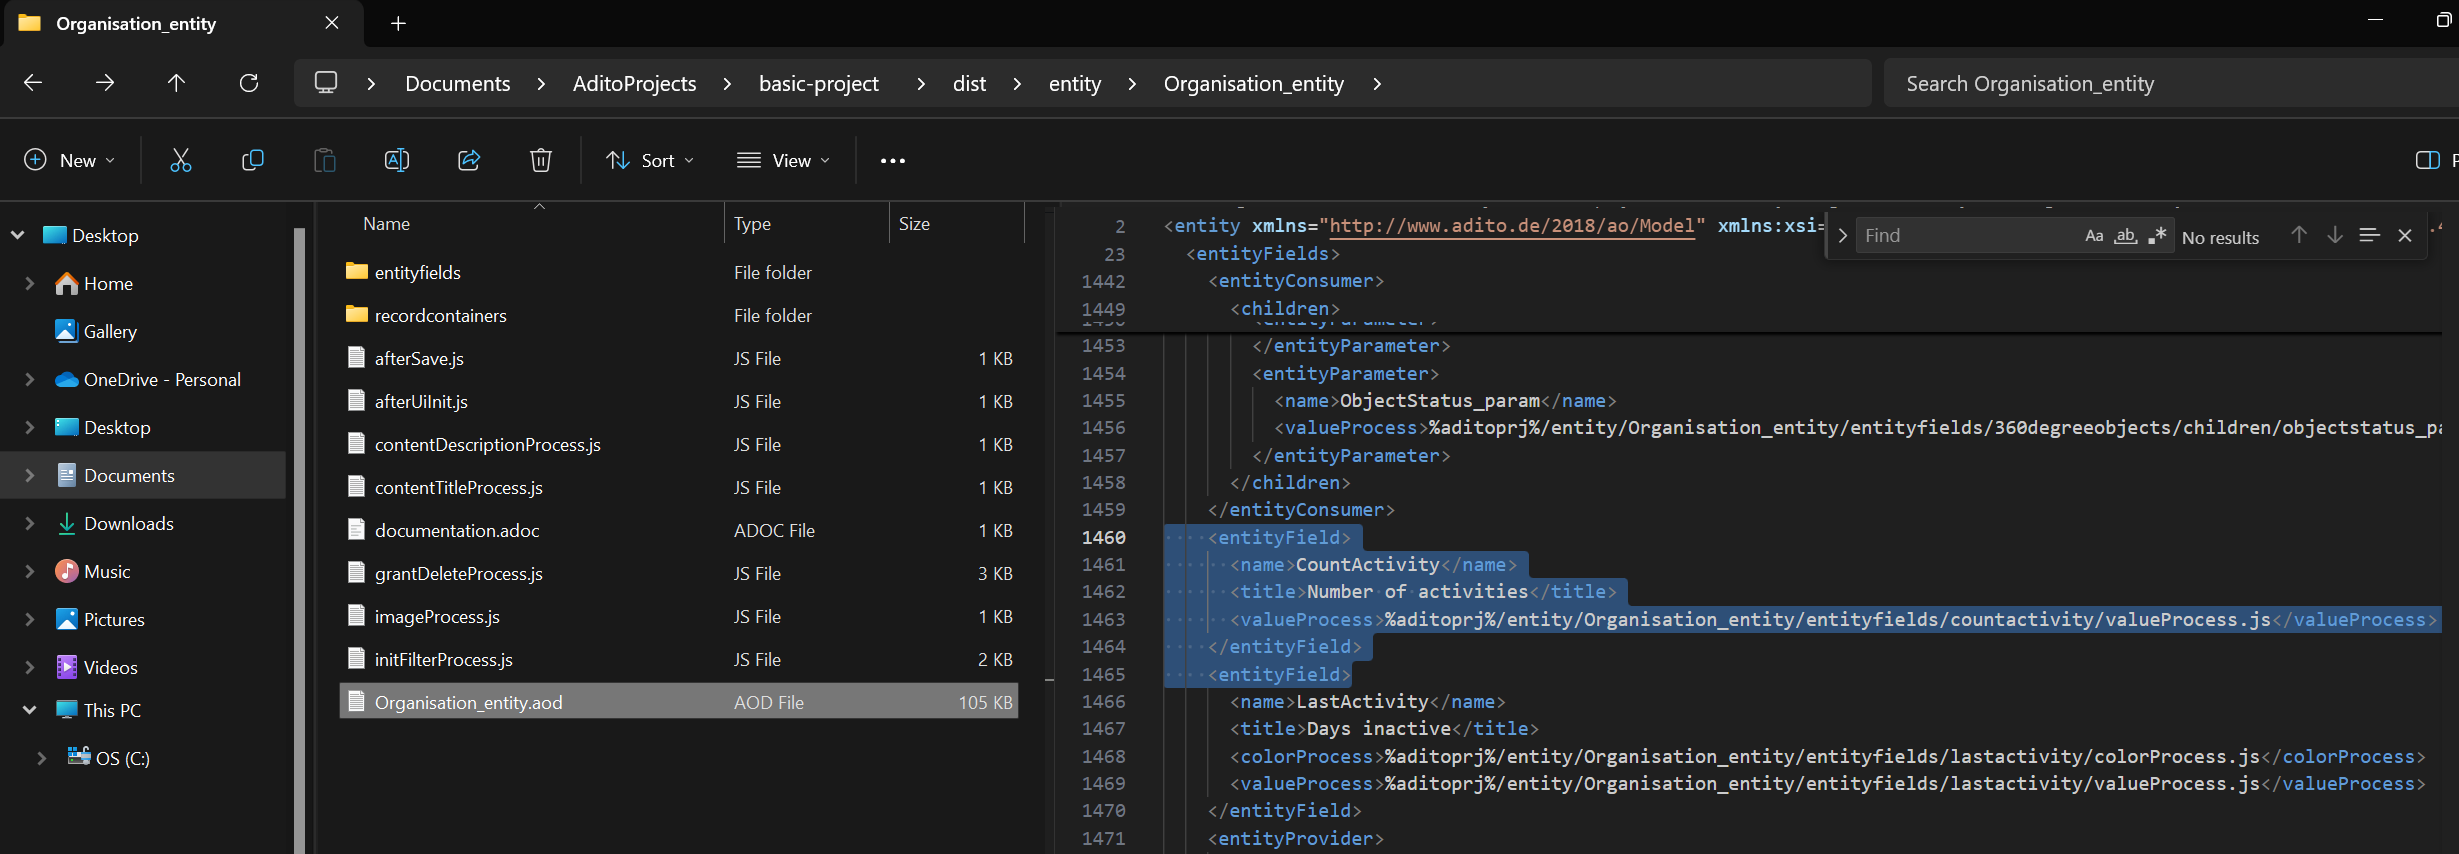Toggle the preview pane icon

click(x=2427, y=160)
